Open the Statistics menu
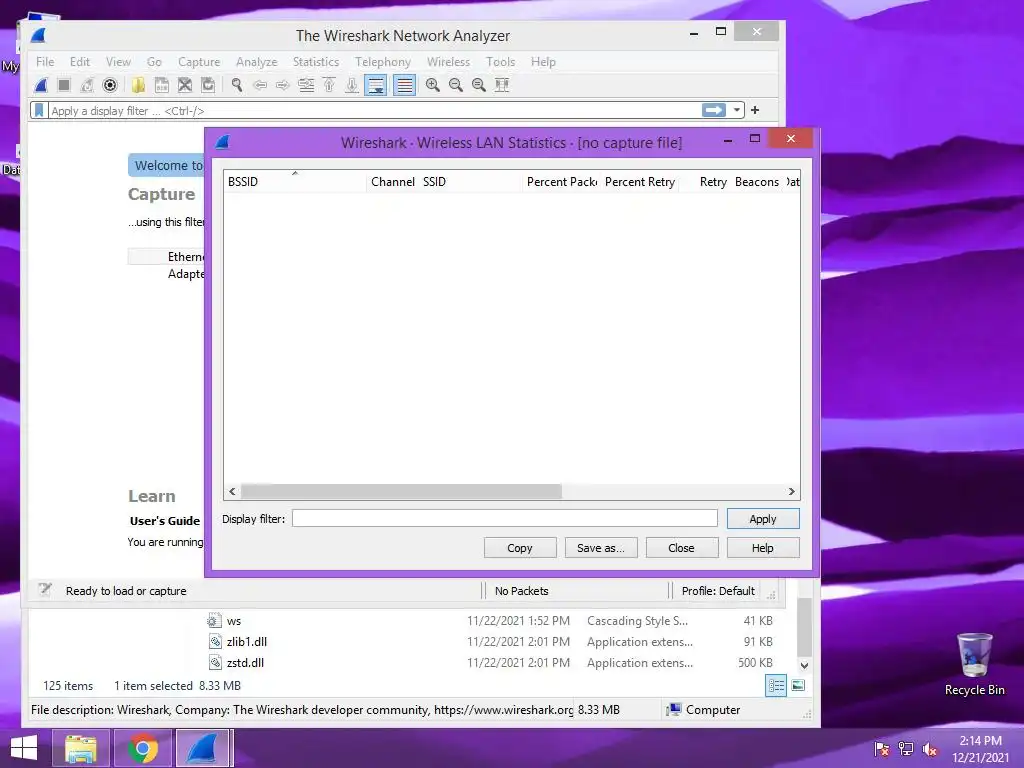1024x768 pixels. coord(316,62)
